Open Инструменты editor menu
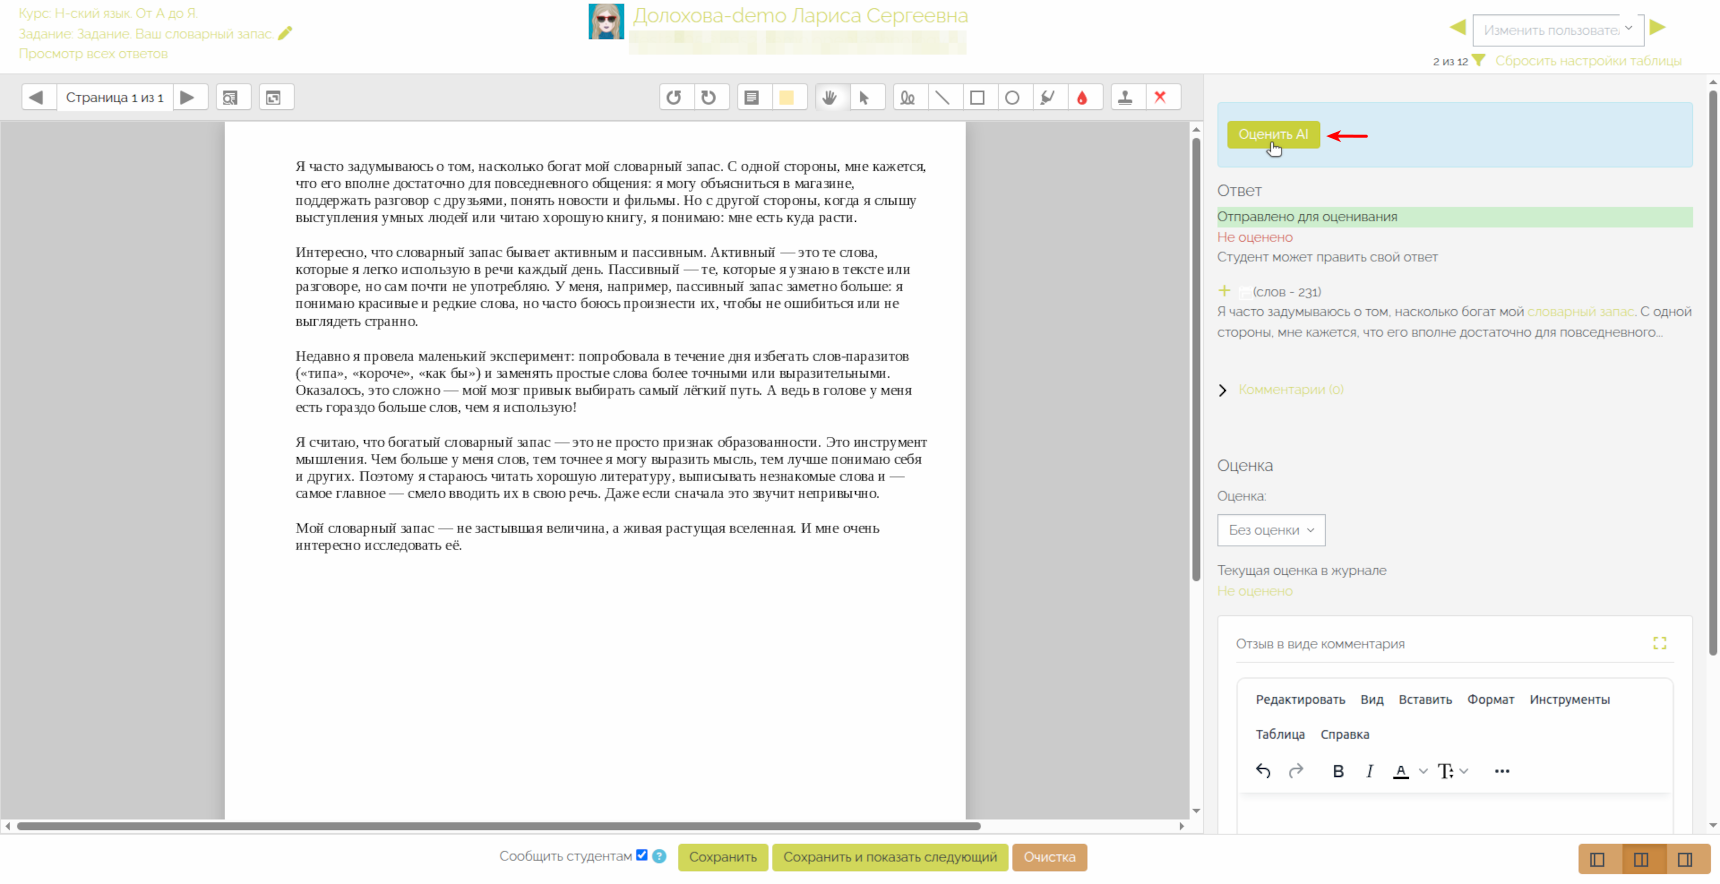Screen dimensions: 1720x884 coord(1569,700)
